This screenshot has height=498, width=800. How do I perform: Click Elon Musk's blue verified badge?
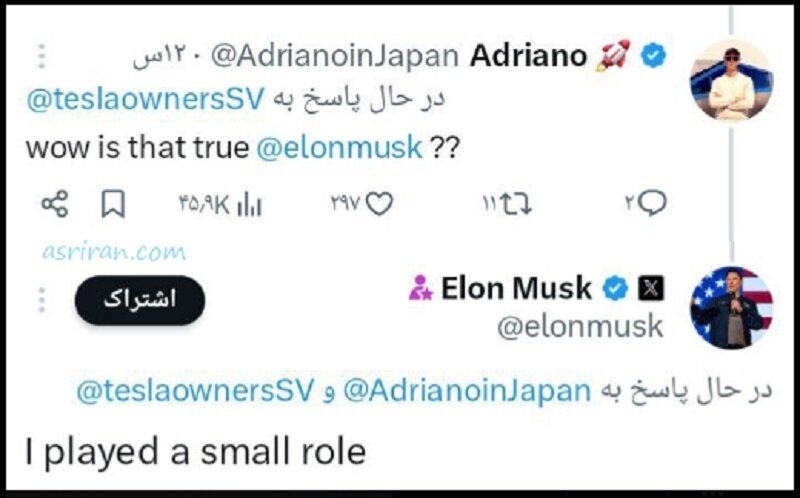(x=617, y=289)
